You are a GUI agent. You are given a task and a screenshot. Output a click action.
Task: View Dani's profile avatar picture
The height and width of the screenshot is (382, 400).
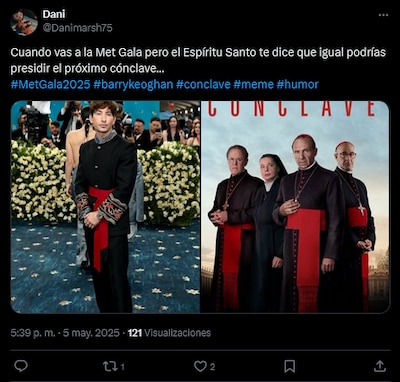pyautogui.click(x=24, y=22)
